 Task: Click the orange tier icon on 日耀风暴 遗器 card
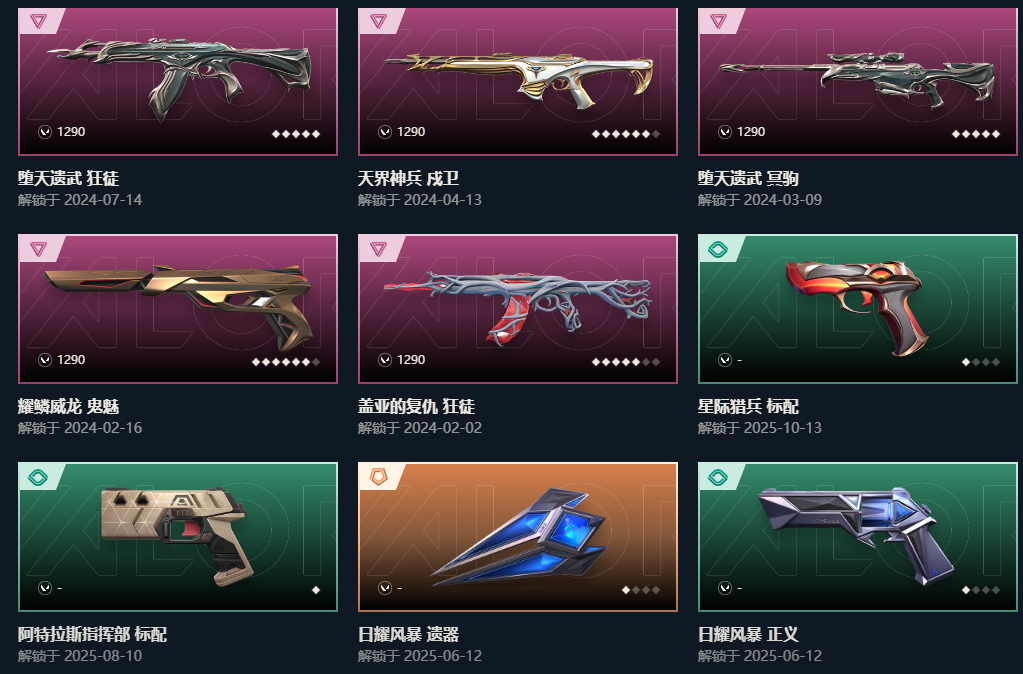coord(378,477)
